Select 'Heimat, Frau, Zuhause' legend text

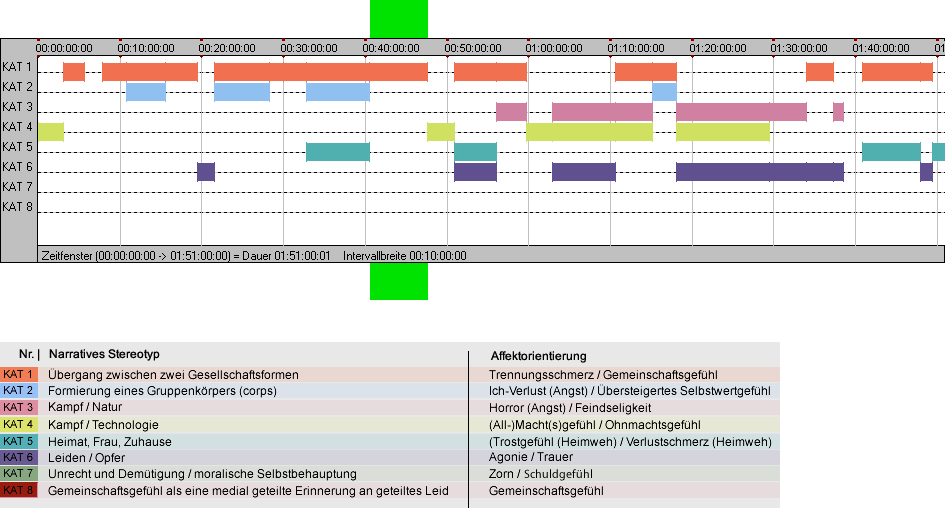[x=110, y=441]
